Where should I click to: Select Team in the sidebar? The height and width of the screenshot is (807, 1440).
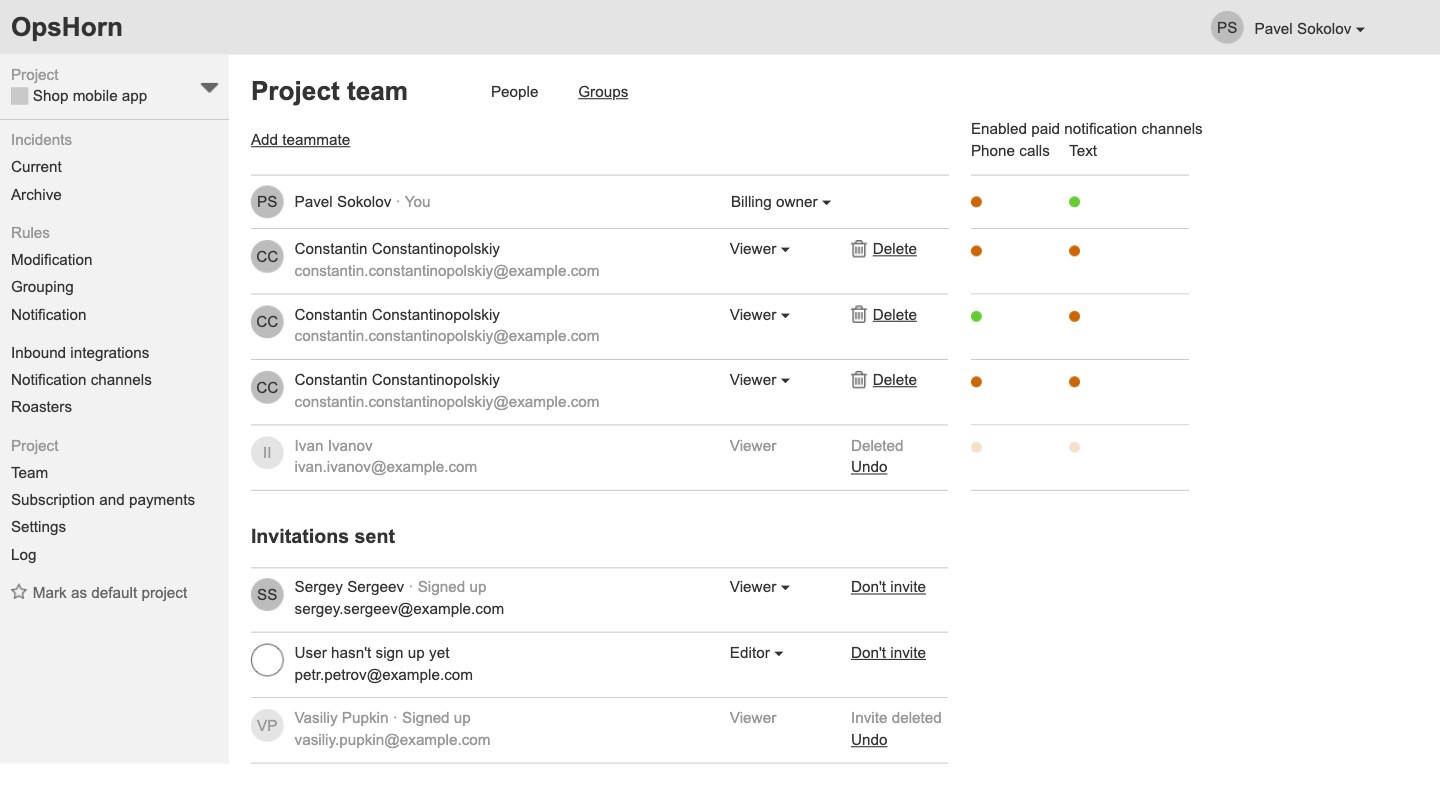pyautogui.click(x=29, y=473)
